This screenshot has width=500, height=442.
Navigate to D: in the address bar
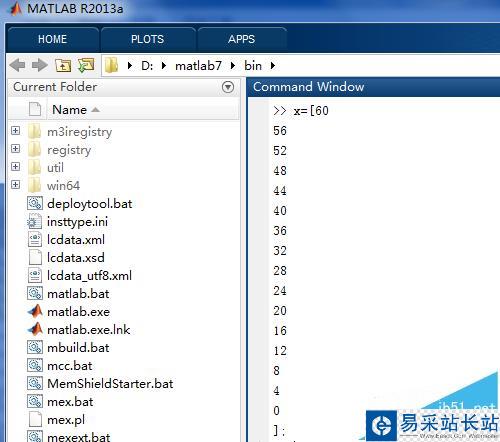[x=147, y=66]
